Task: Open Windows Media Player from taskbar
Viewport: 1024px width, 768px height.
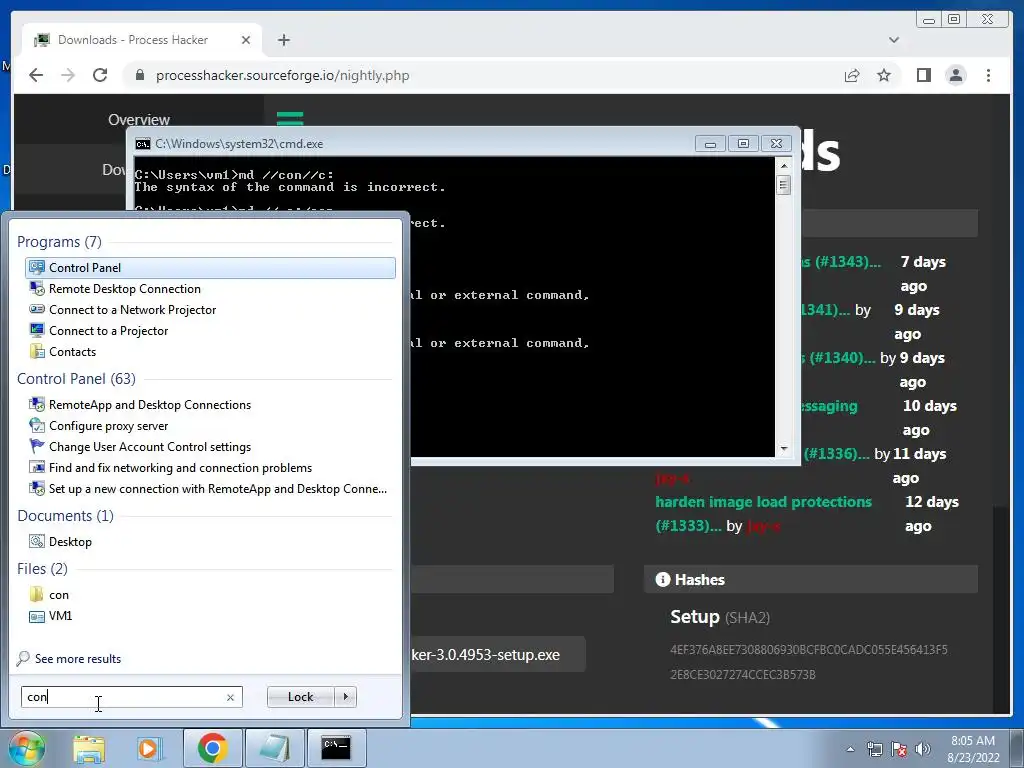Action: [x=150, y=748]
